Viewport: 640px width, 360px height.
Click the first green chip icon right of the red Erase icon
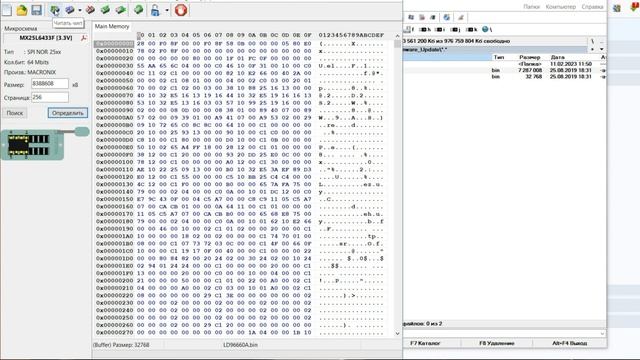click(105, 10)
